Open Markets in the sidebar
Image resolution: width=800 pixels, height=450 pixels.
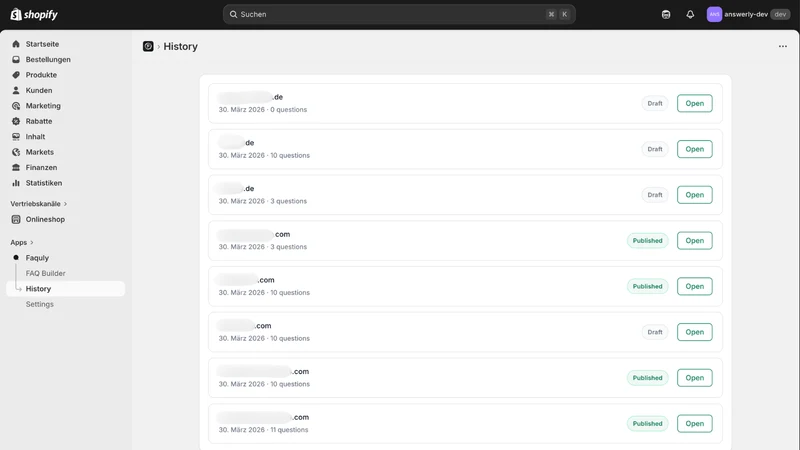coord(39,152)
